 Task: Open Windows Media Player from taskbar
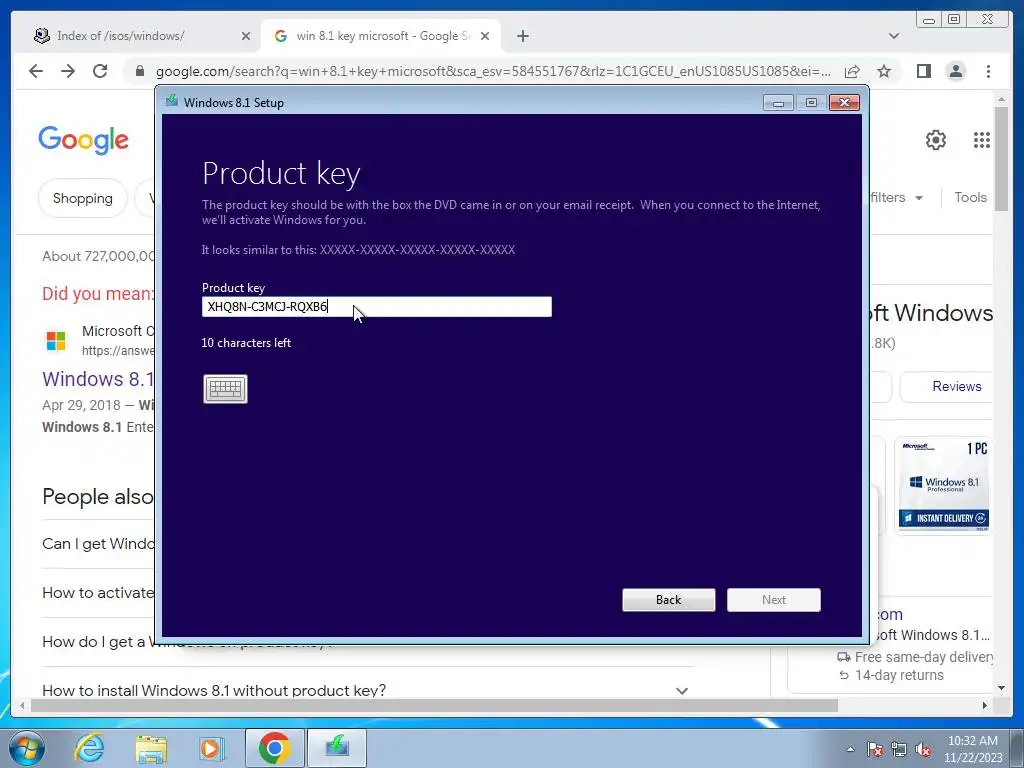coord(211,748)
